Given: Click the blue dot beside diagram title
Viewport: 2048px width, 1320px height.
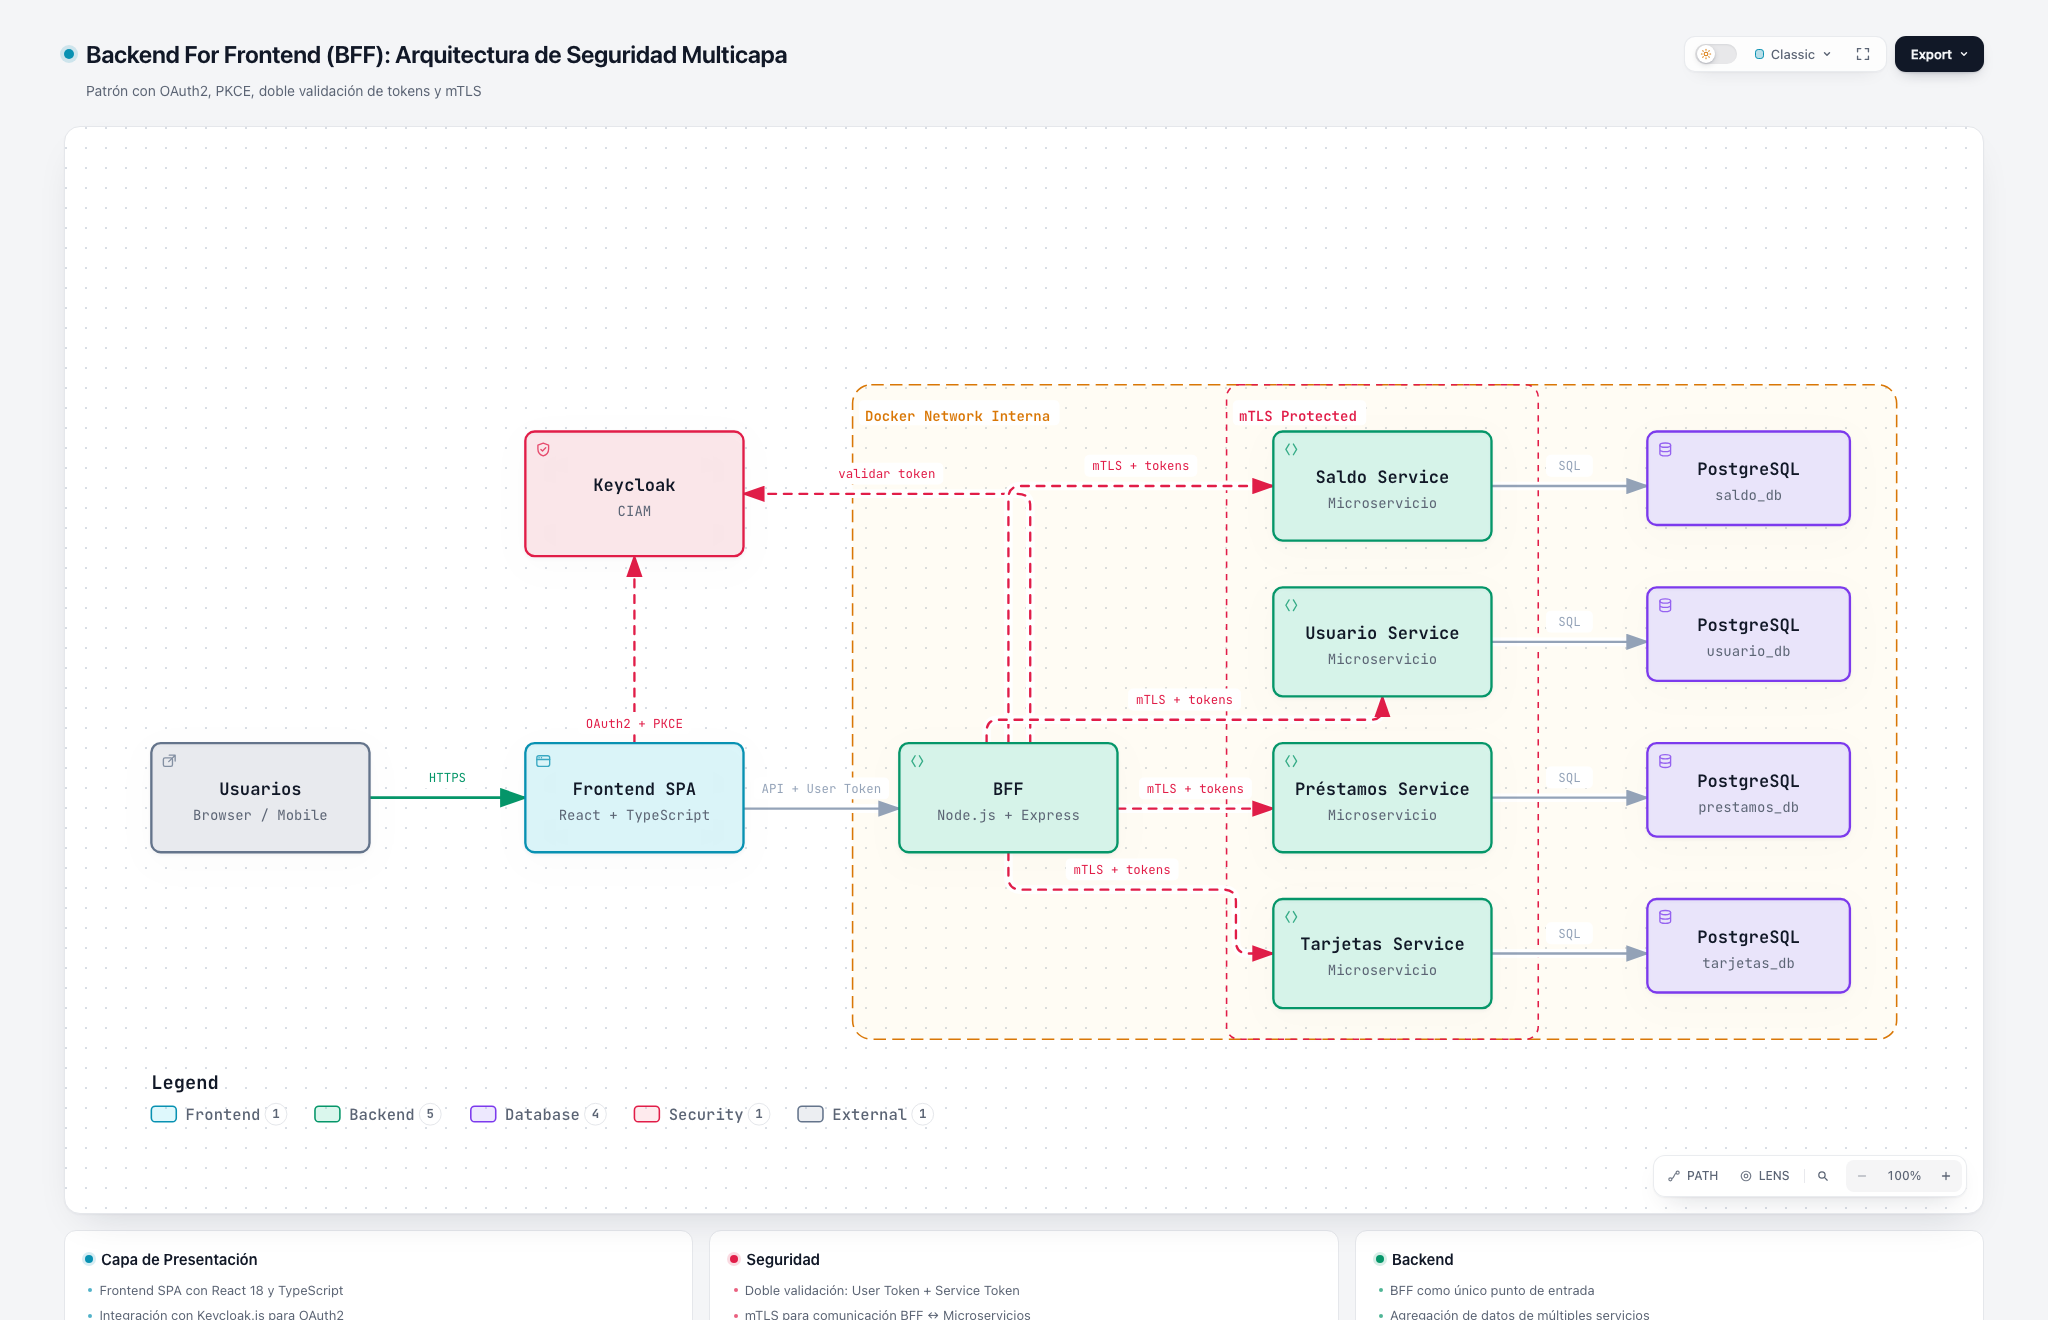Looking at the screenshot, I should click(69, 54).
